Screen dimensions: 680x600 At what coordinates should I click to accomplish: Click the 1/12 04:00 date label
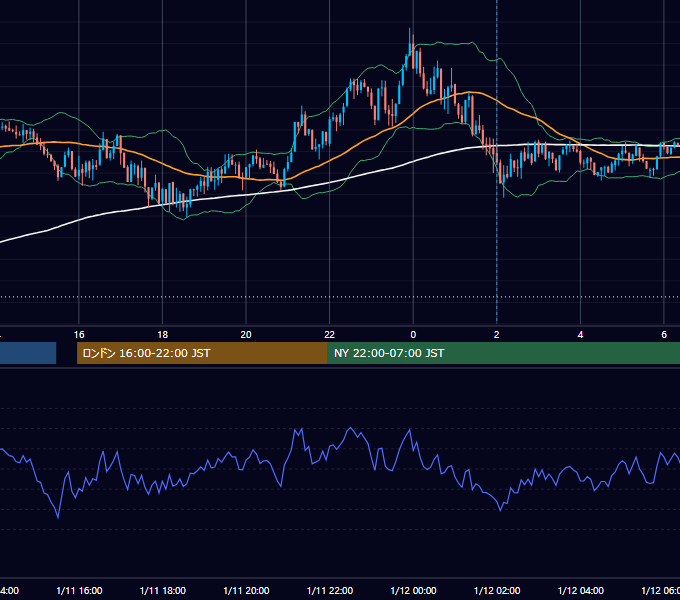581,590
